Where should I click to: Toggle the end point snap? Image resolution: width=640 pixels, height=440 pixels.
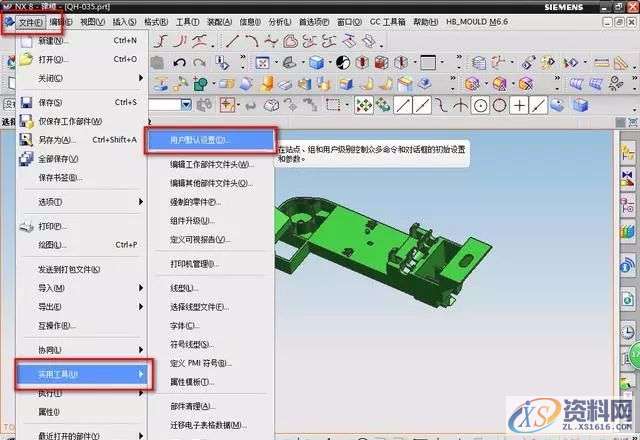point(403,105)
